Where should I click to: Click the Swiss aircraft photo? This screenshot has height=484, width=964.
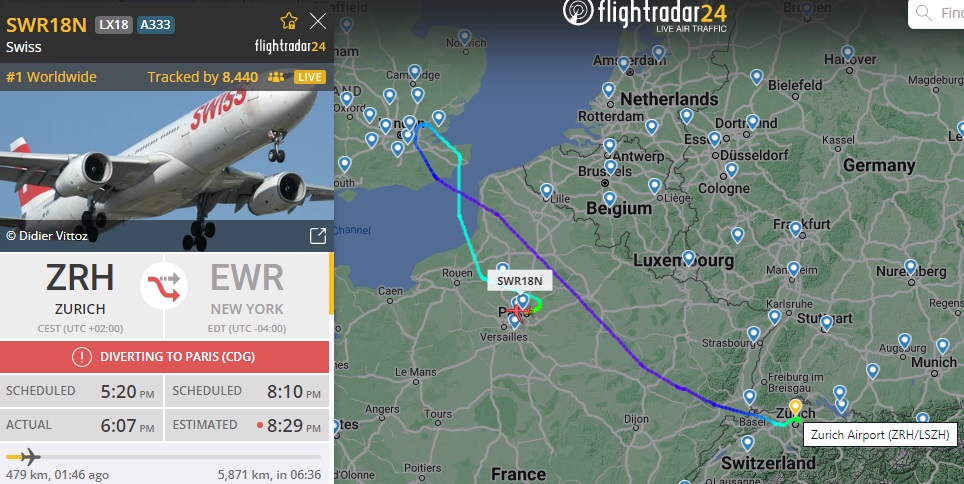(167, 171)
